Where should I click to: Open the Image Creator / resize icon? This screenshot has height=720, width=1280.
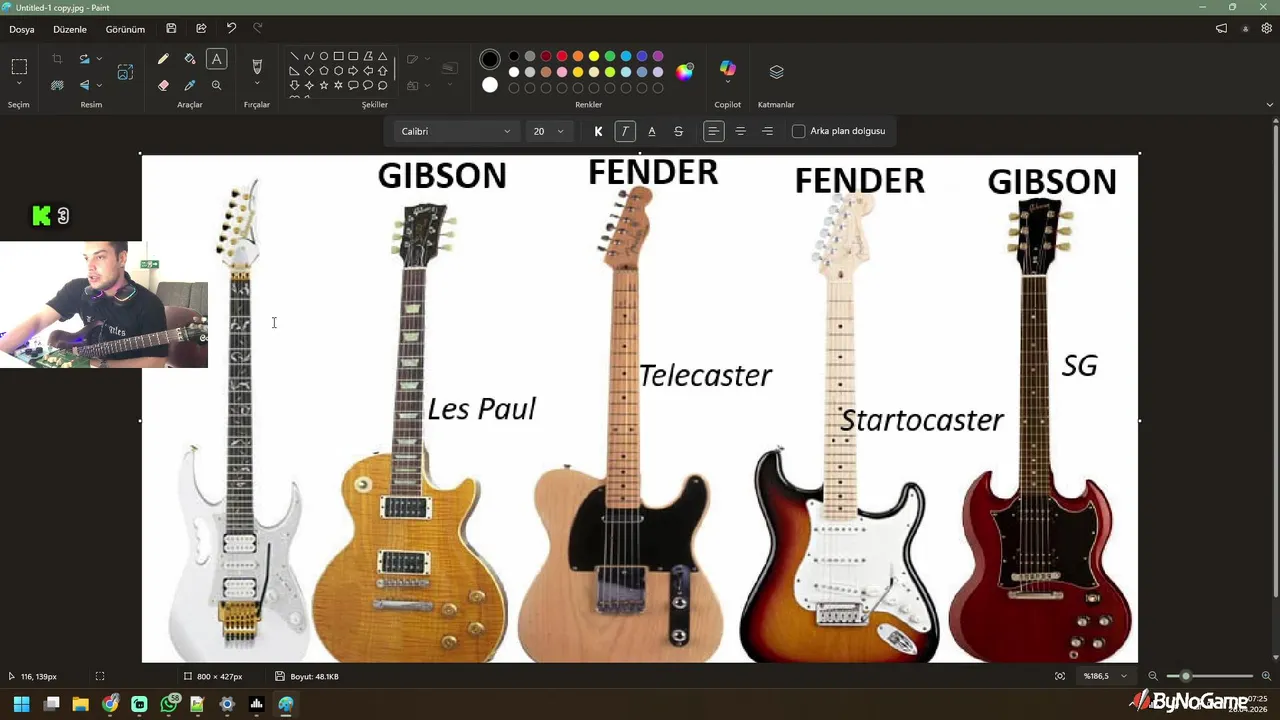[125, 72]
